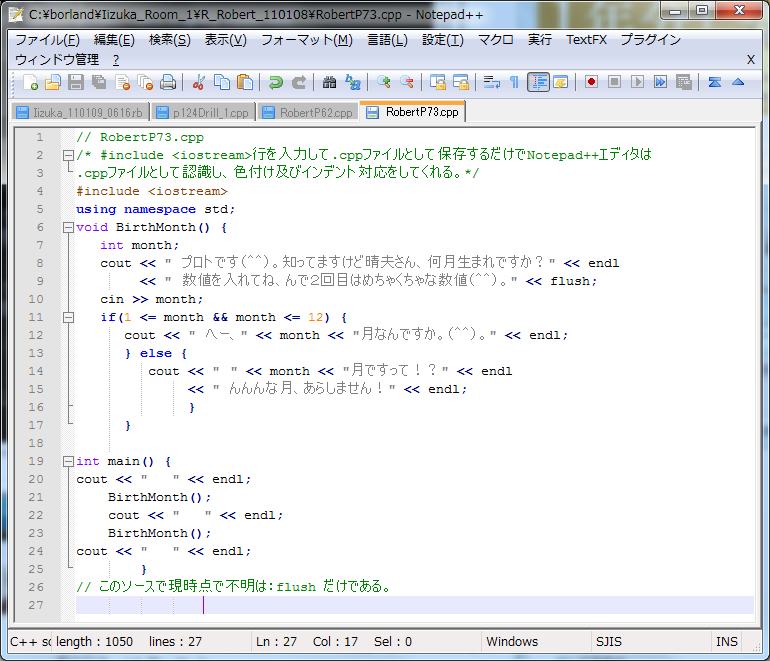Click the 'flush' keyword on line 9

click(570, 281)
